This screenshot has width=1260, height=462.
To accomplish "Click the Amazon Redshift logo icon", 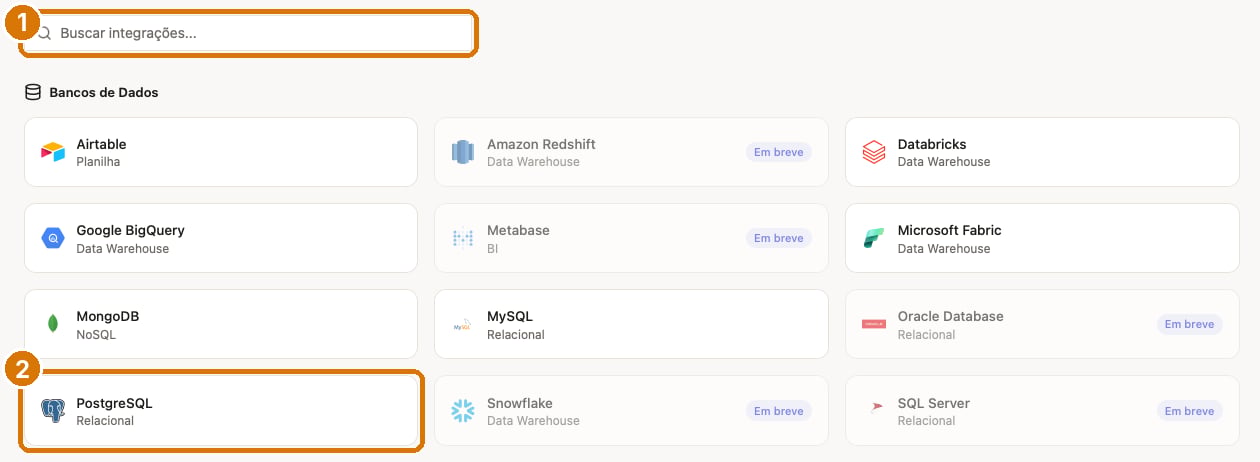I will tap(463, 152).
